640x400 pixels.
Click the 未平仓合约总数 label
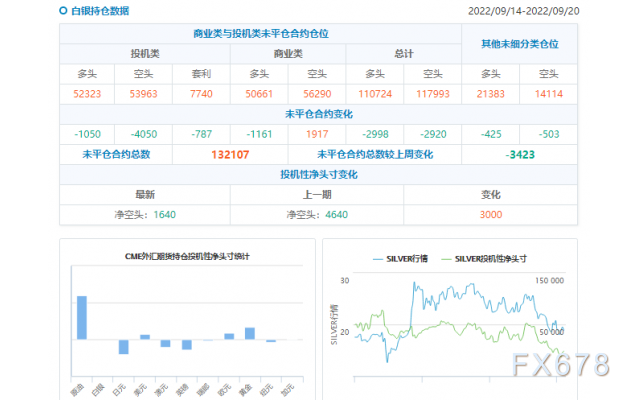[116, 154]
